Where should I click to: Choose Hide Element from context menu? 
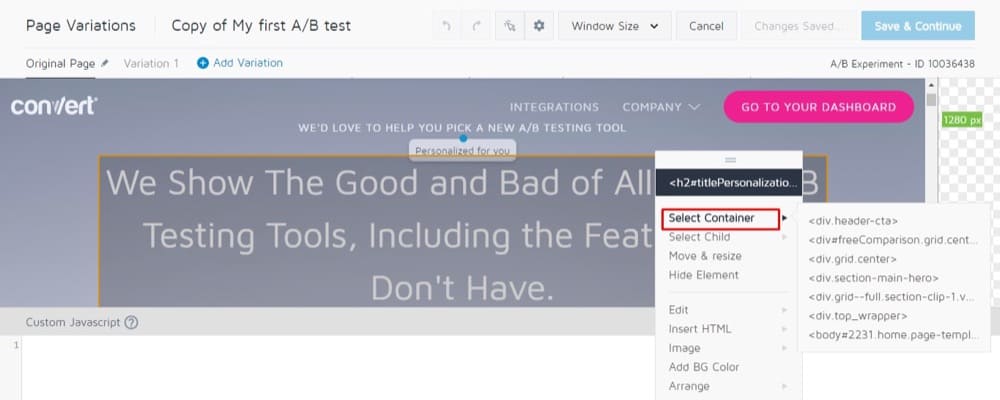703,275
